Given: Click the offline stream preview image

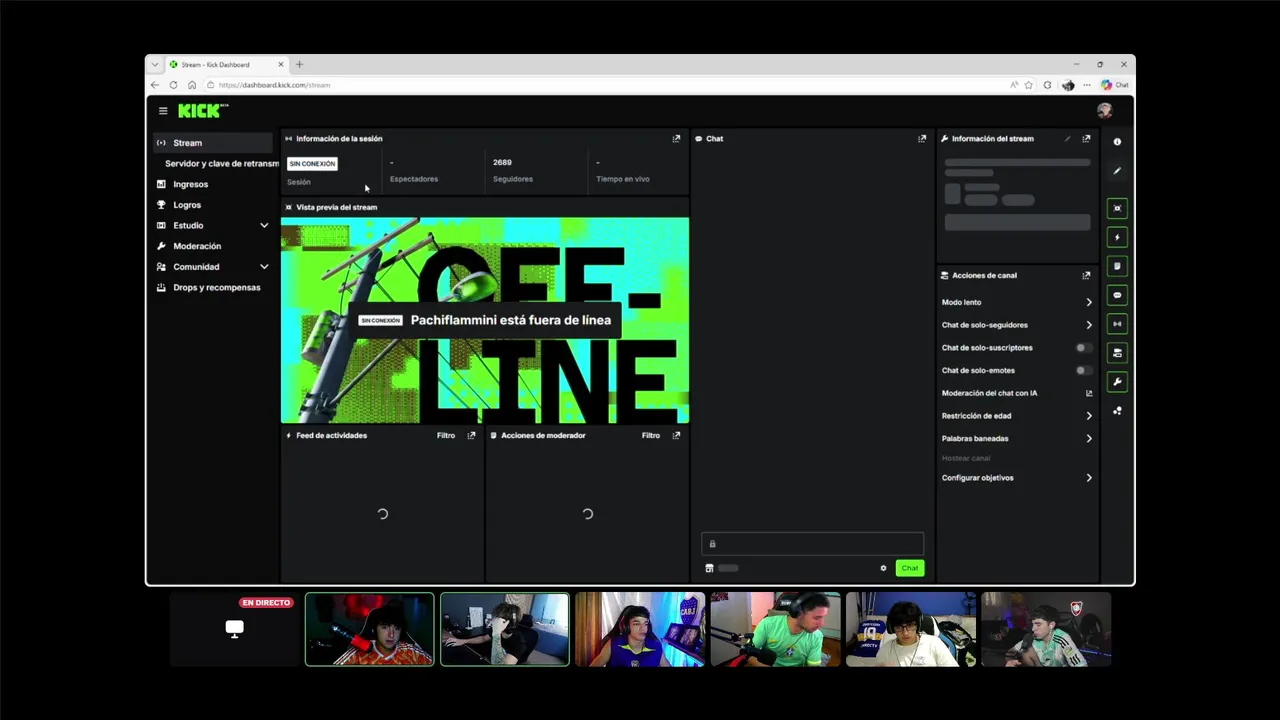Looking at the screenshot, I should pos(485,320).
